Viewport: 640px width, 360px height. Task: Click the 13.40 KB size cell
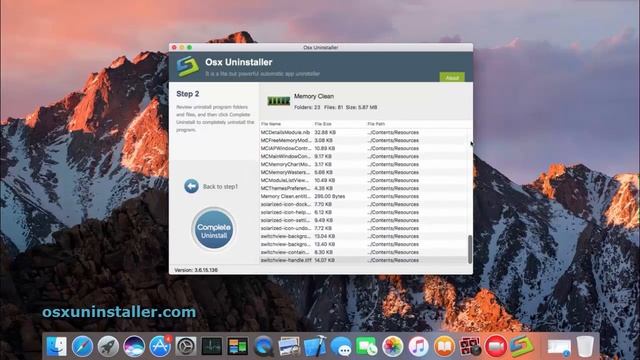pos(324,244)
